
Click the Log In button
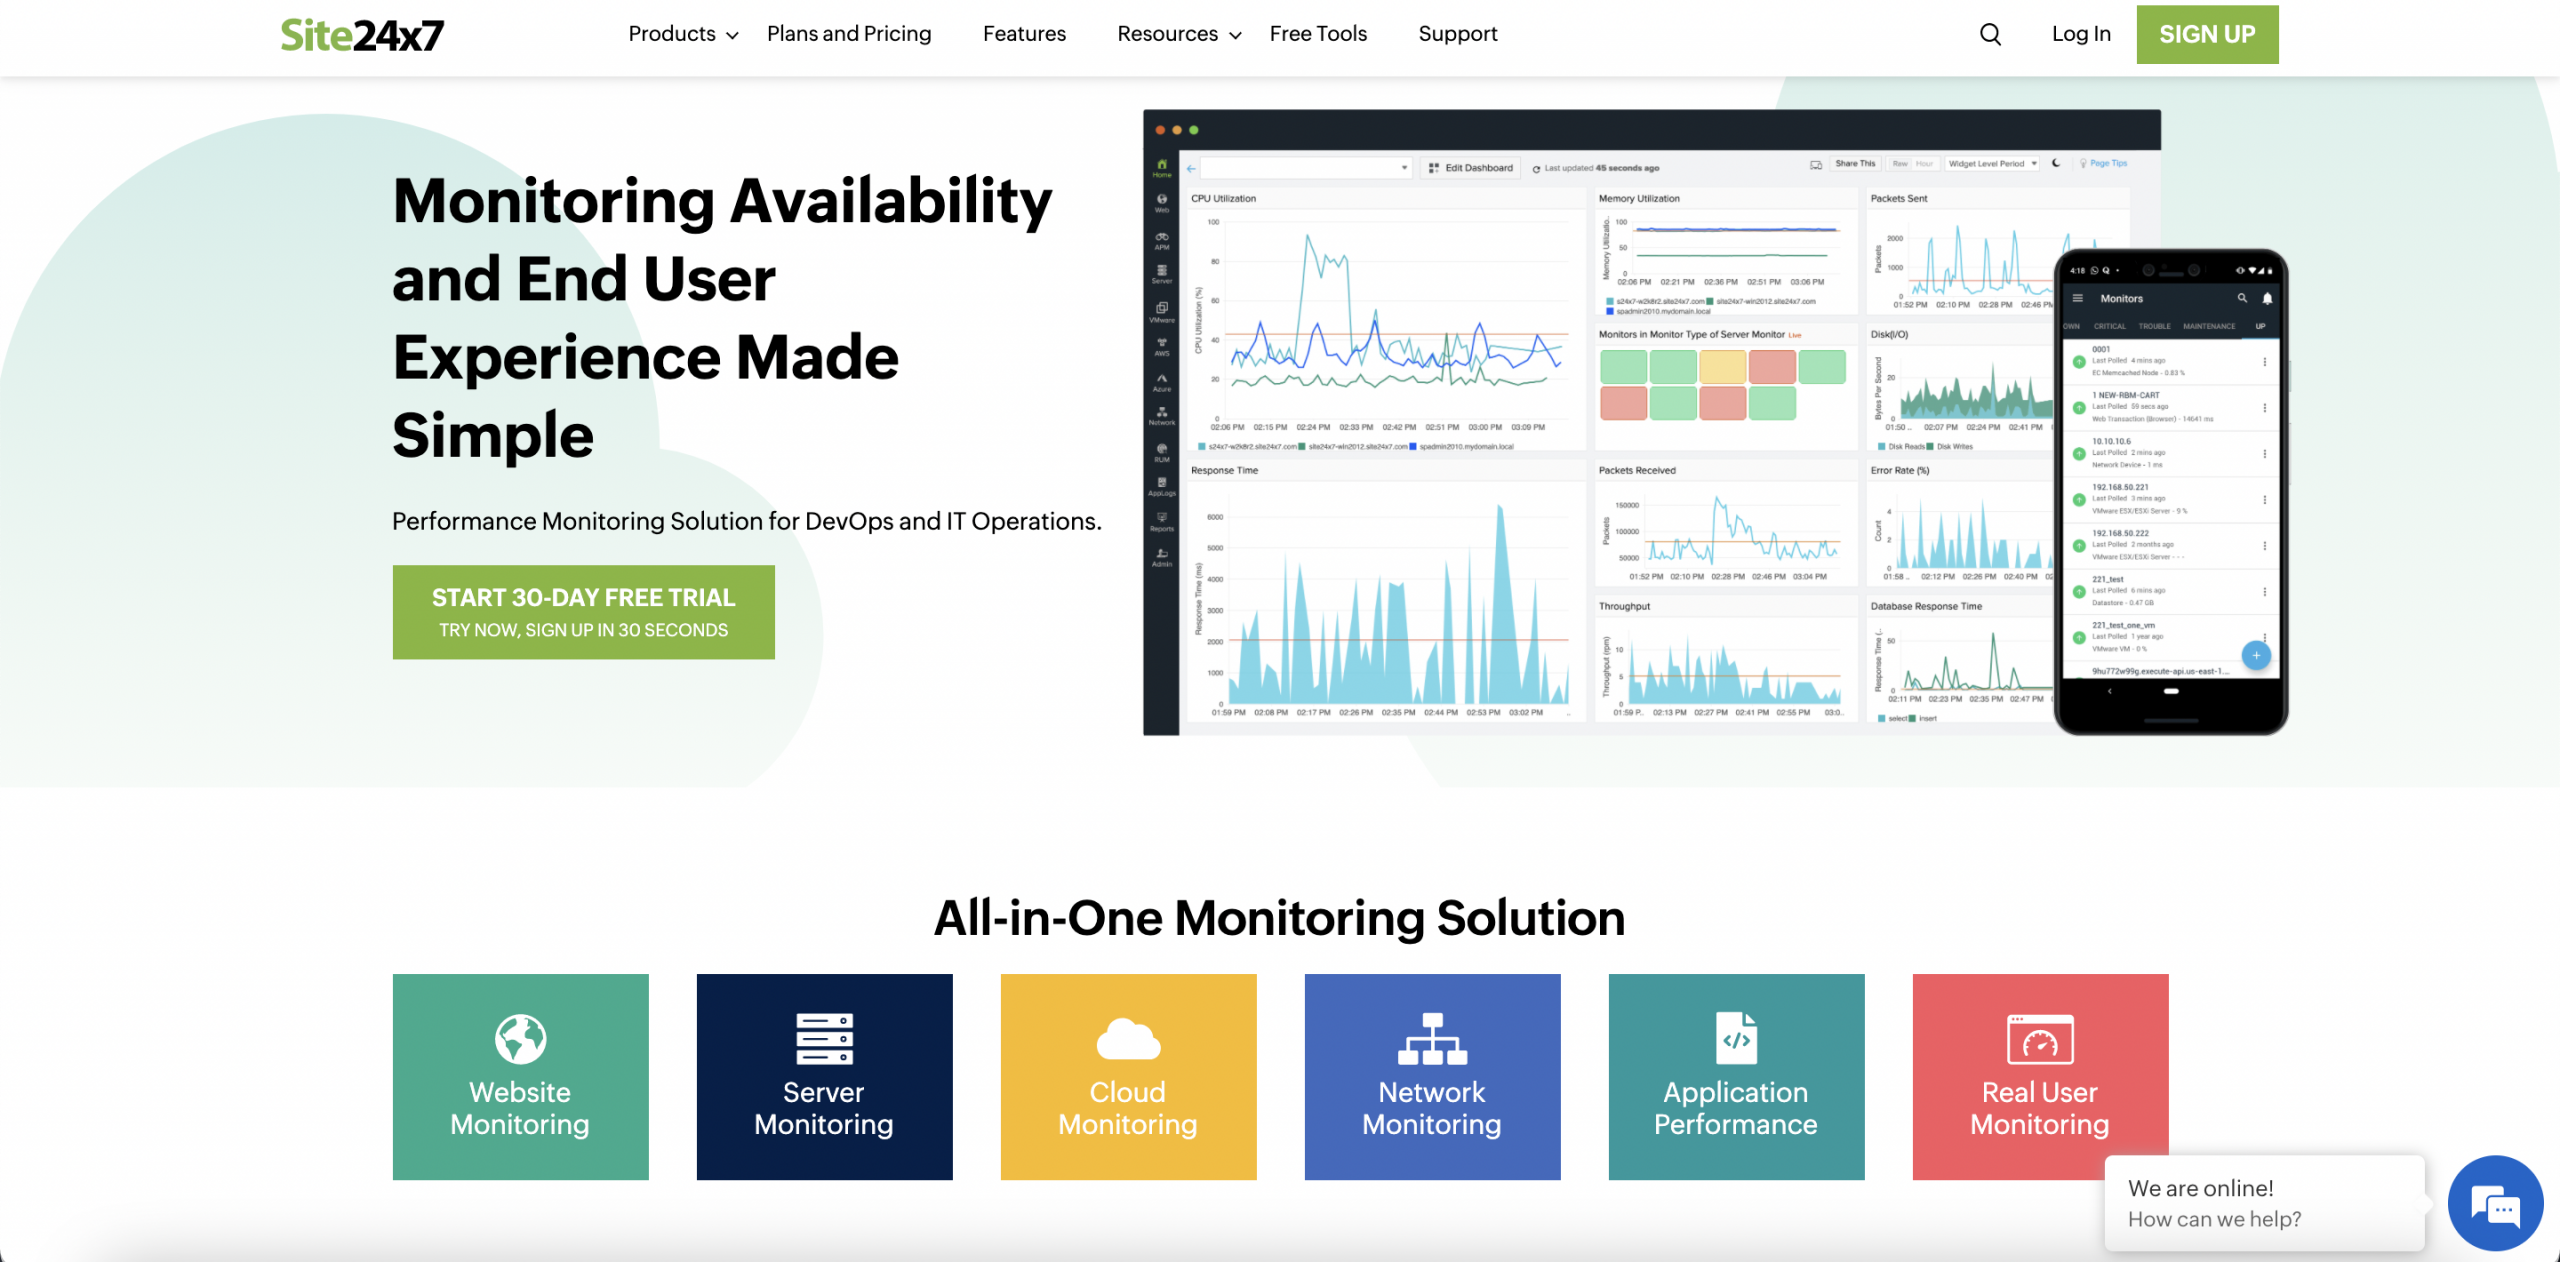(2082, 34)
